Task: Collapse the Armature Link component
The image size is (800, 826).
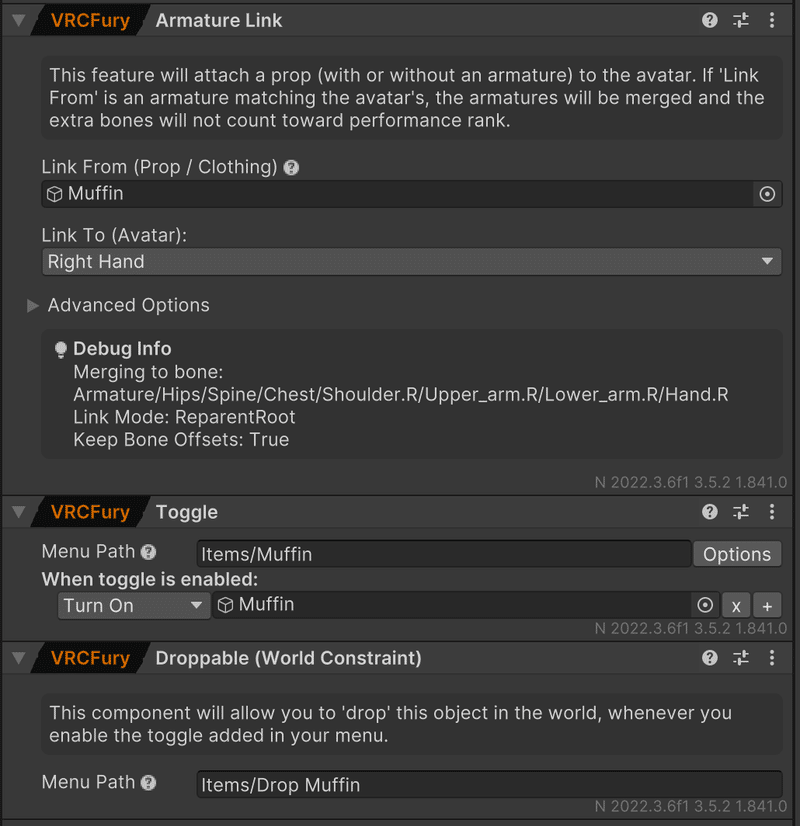Action: click(18, 20)
